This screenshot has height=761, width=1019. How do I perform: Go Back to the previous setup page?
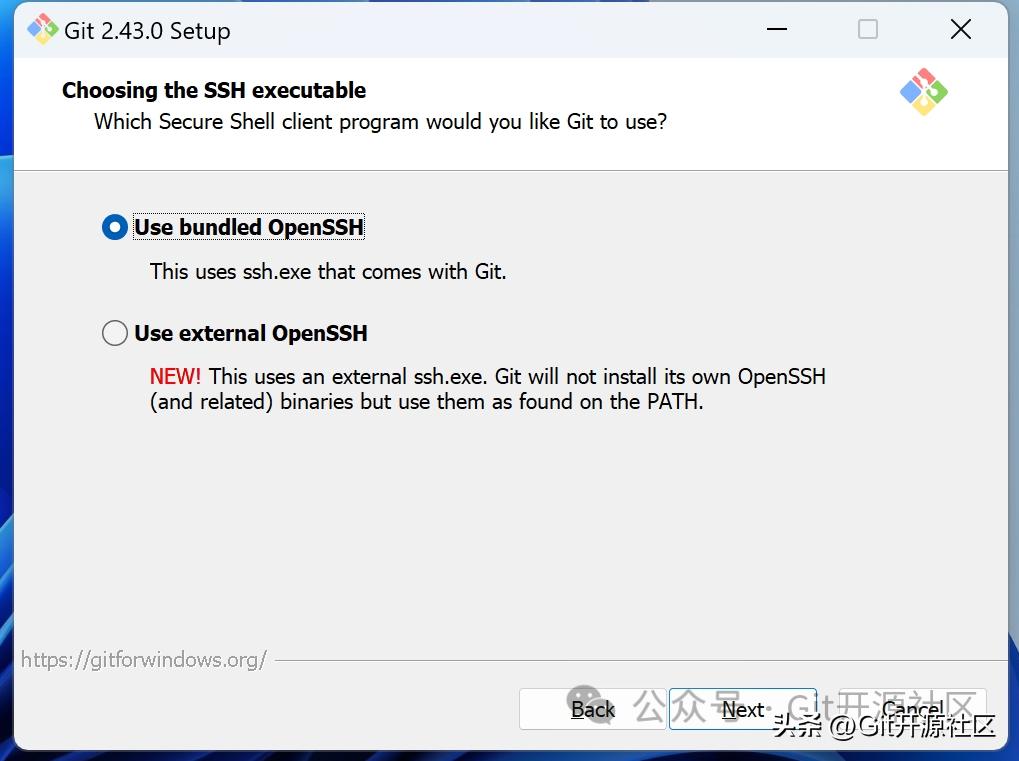592,709
